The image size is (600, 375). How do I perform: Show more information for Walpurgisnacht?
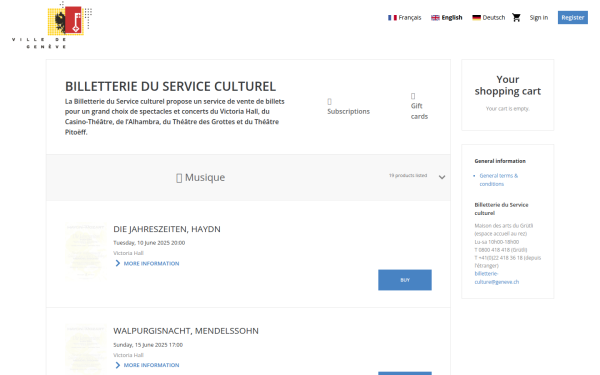pyautogui.click(x=151, y=365)
